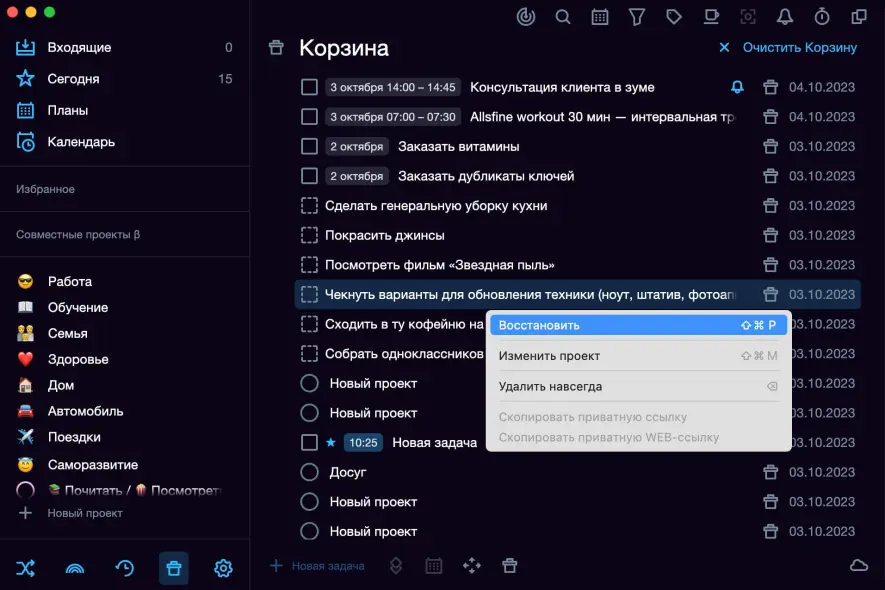This screenshot has width=885, height=590.
Task: Check the Консультация клиента в зуме checkbox
Action: pyautogui.click(x=309, y=87)
